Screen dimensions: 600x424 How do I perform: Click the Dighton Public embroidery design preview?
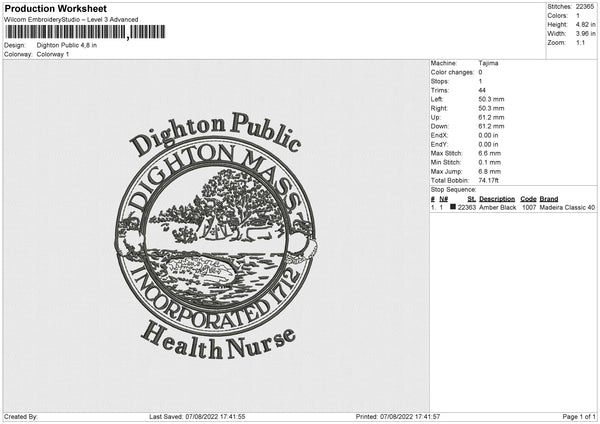(x=216, y=236)
